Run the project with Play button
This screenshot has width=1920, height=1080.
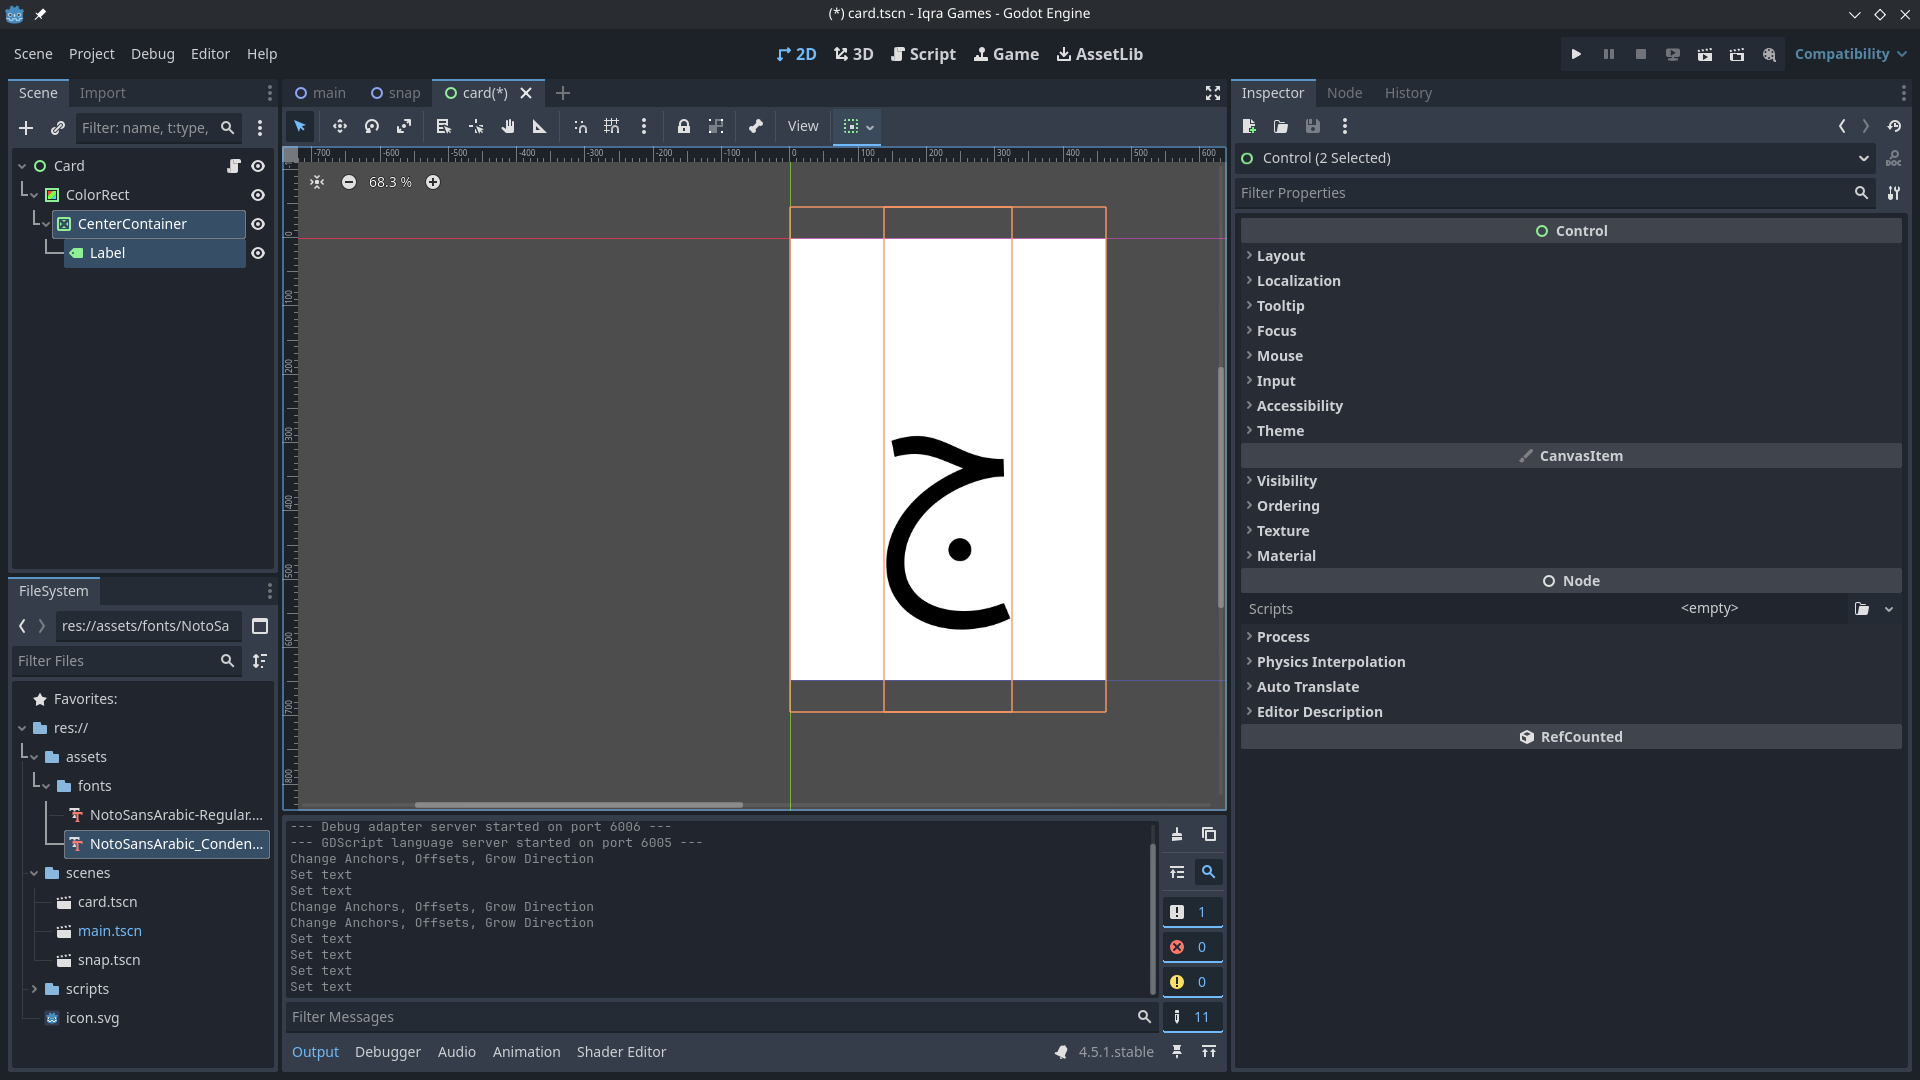1576,54
